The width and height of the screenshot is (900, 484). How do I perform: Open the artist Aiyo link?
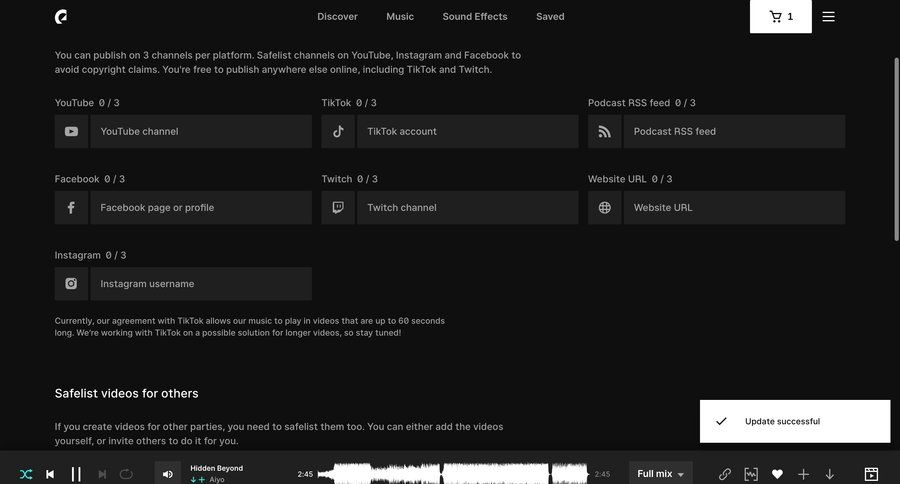pyautogui.click(x=217, y=479)
